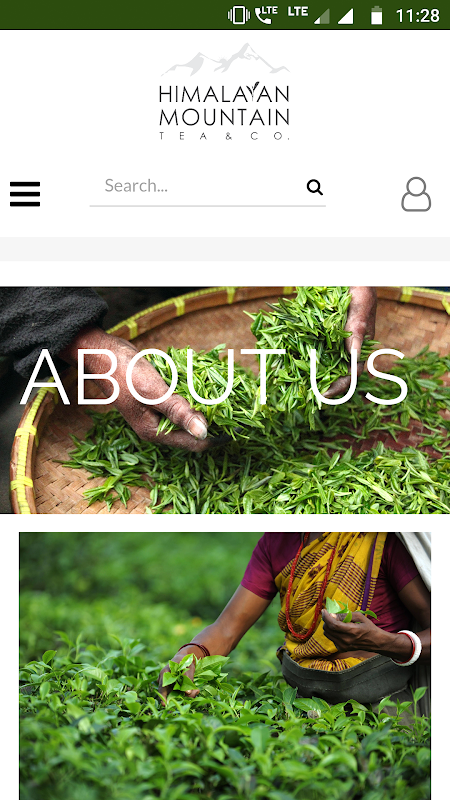Image resolution: width=450 pixels, height=800 pixels.
Task: Tap the full white signal strength icon
Action: pos(345,16)
